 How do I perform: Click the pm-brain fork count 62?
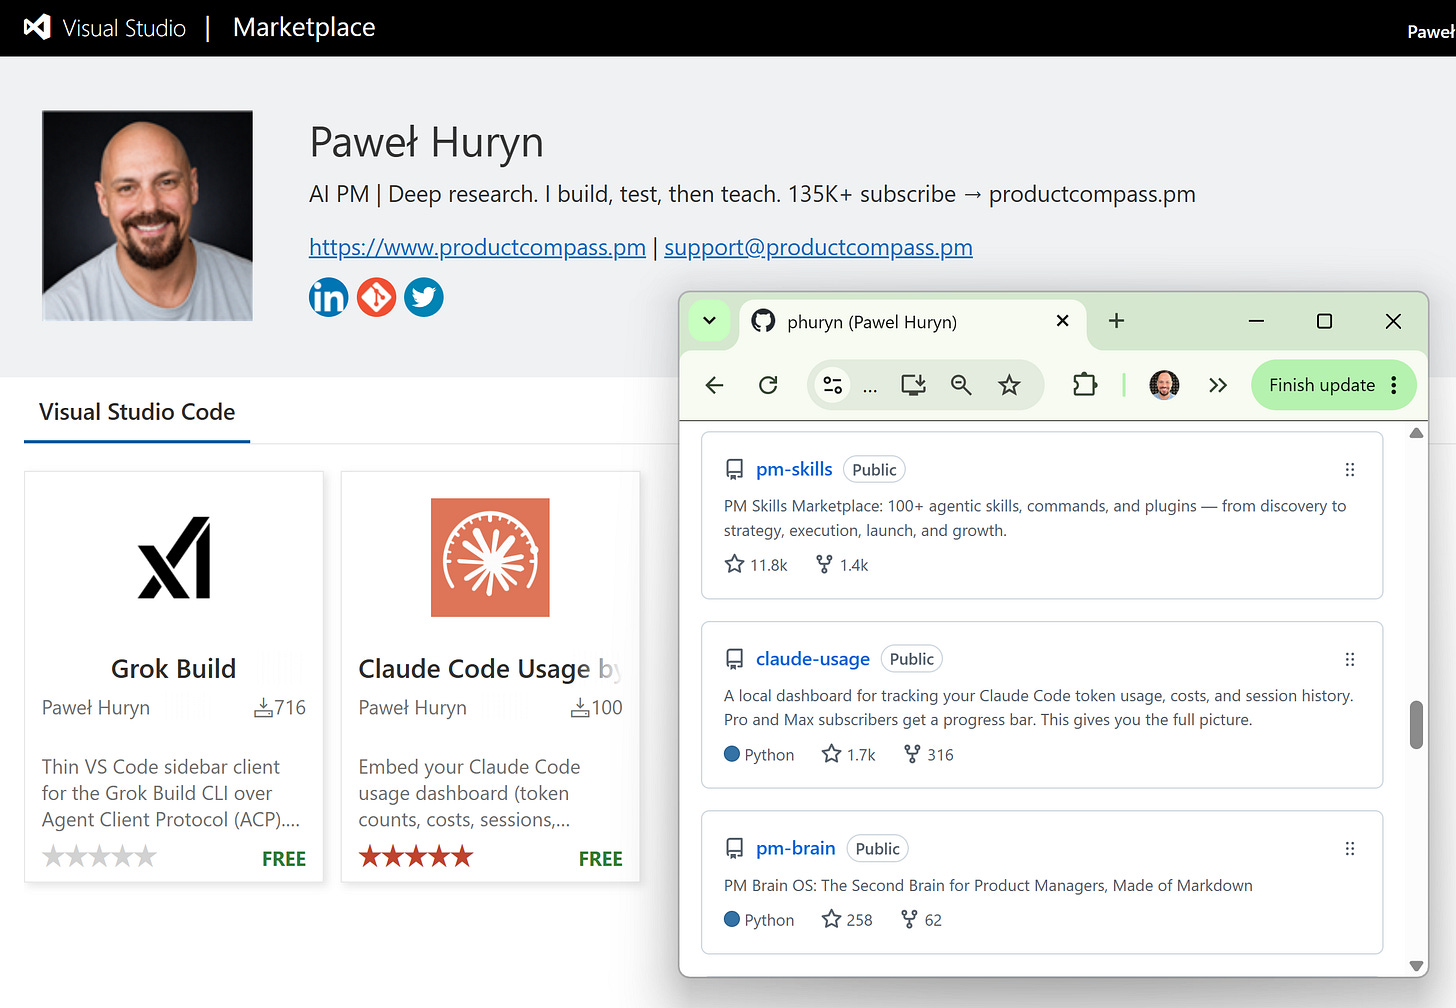921,919
